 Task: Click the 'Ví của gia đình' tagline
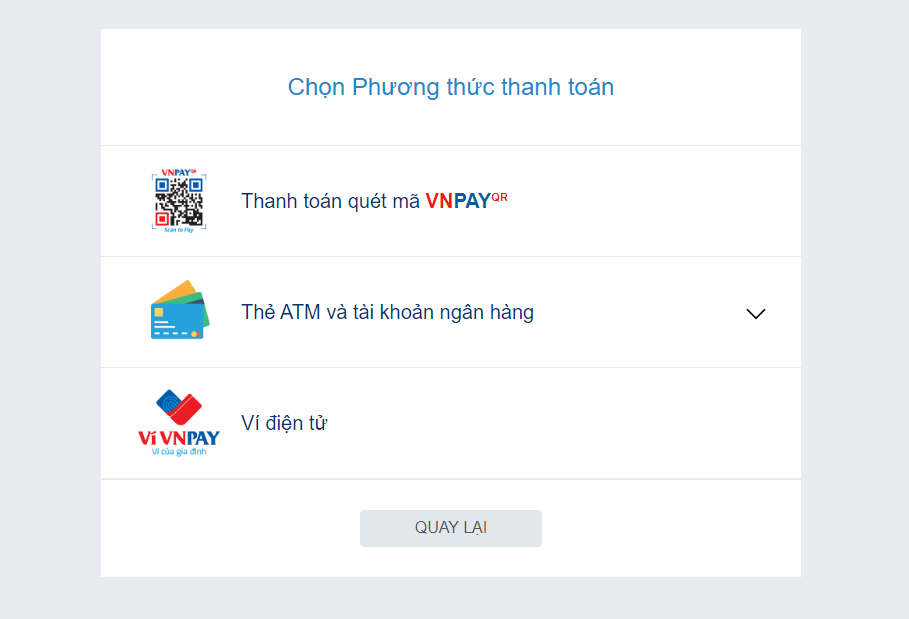(179, 451)
